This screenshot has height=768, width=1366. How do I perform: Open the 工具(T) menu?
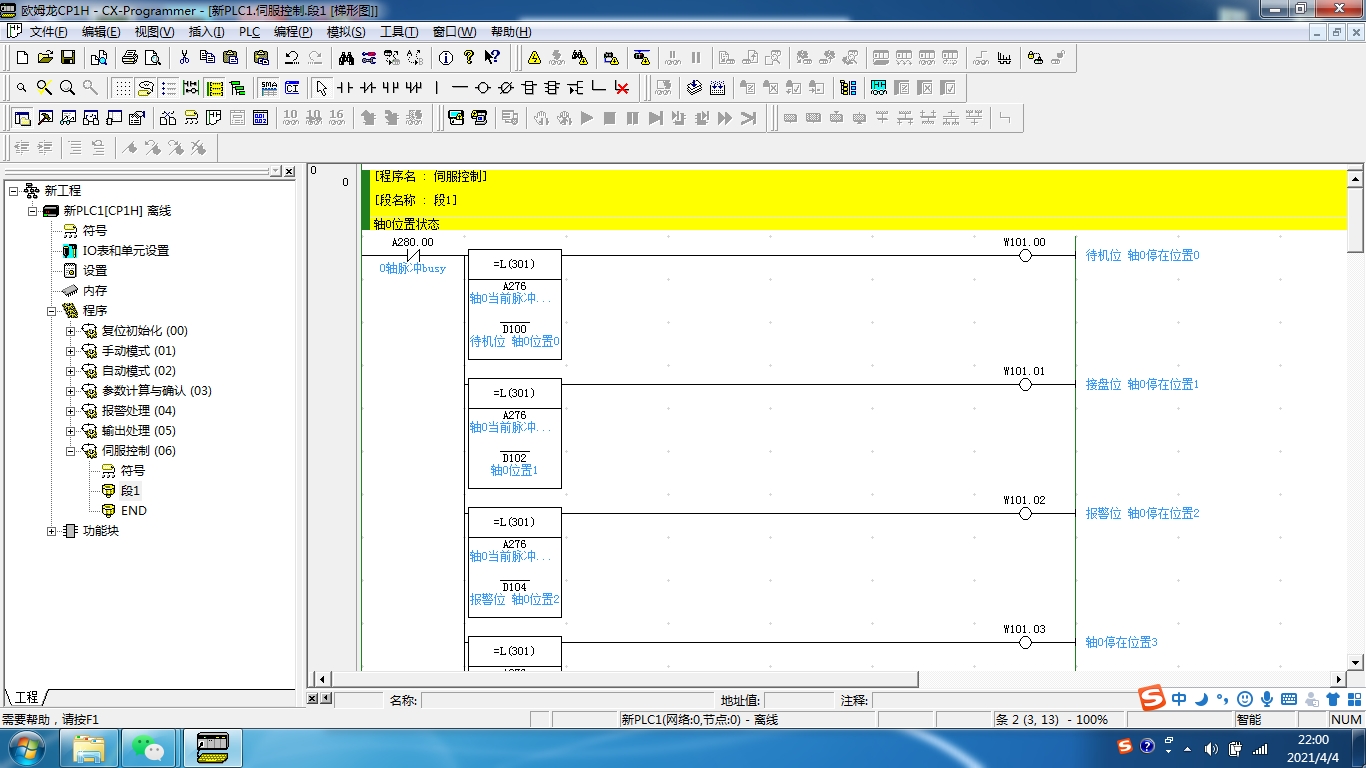tap(399, 32)
